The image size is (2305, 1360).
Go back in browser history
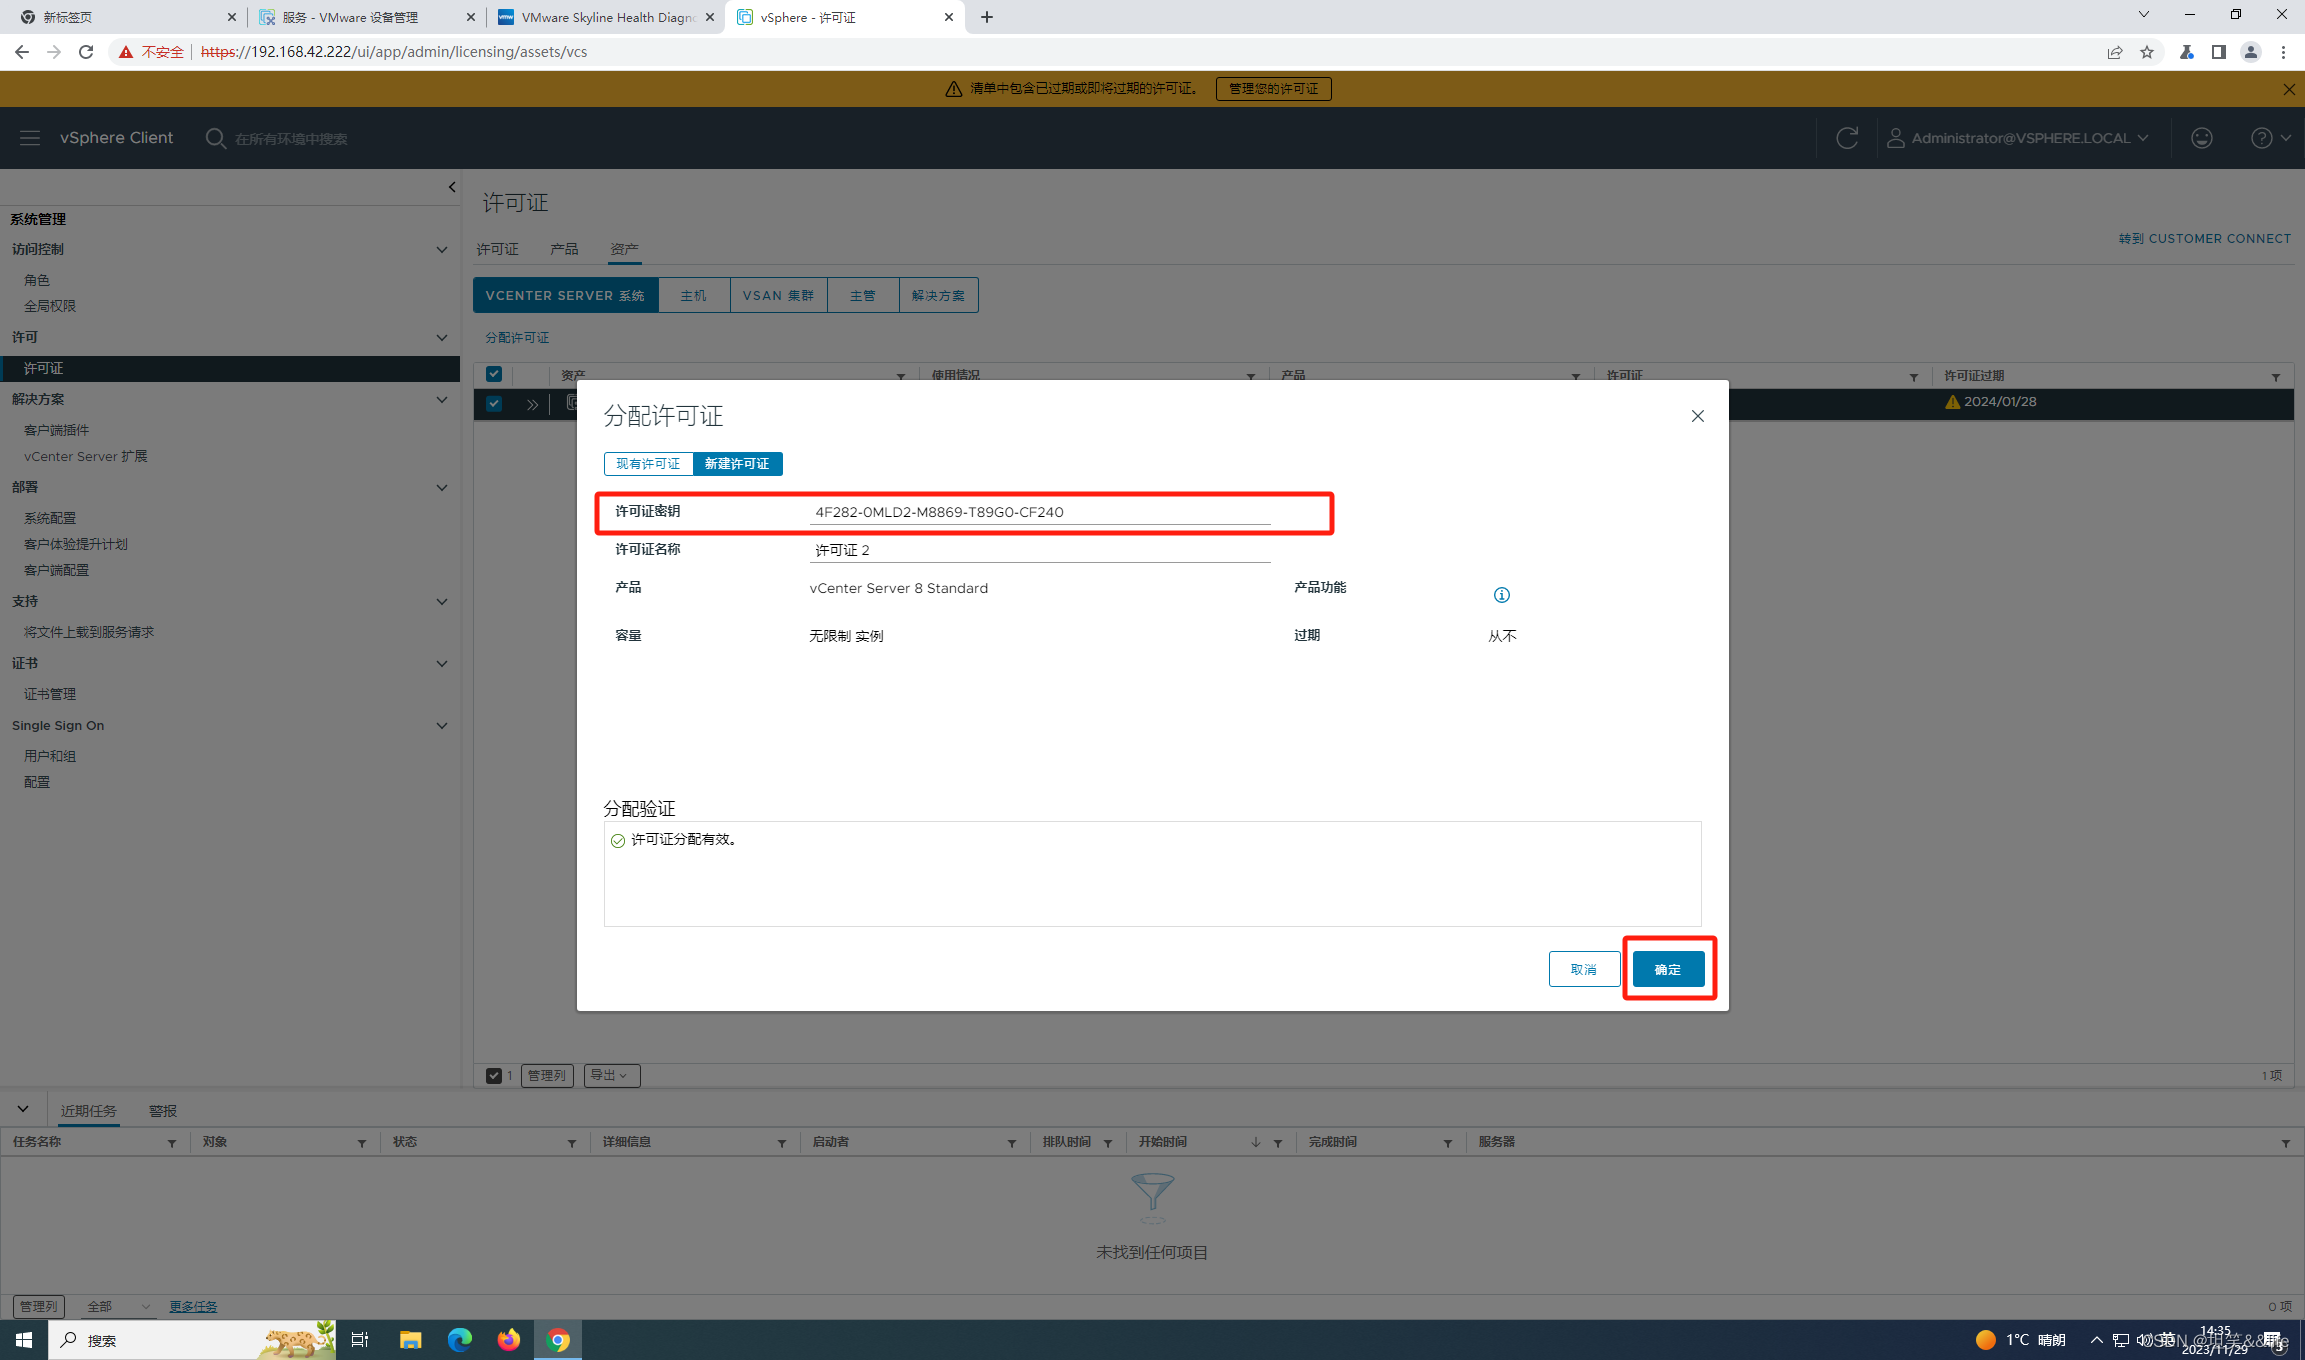click(x=22, y=52)
